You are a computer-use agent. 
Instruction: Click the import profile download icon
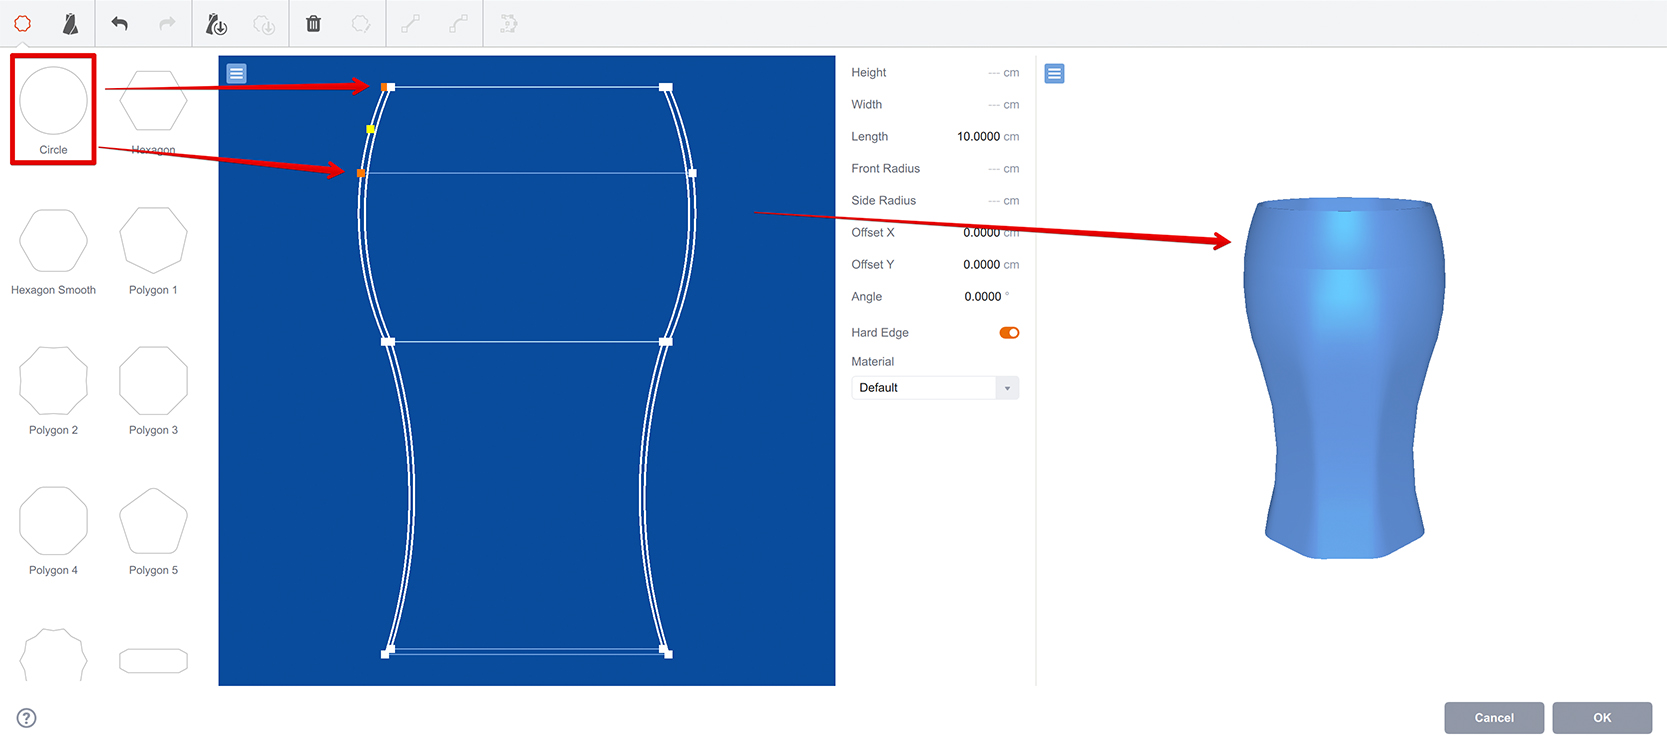click(216, 23)
